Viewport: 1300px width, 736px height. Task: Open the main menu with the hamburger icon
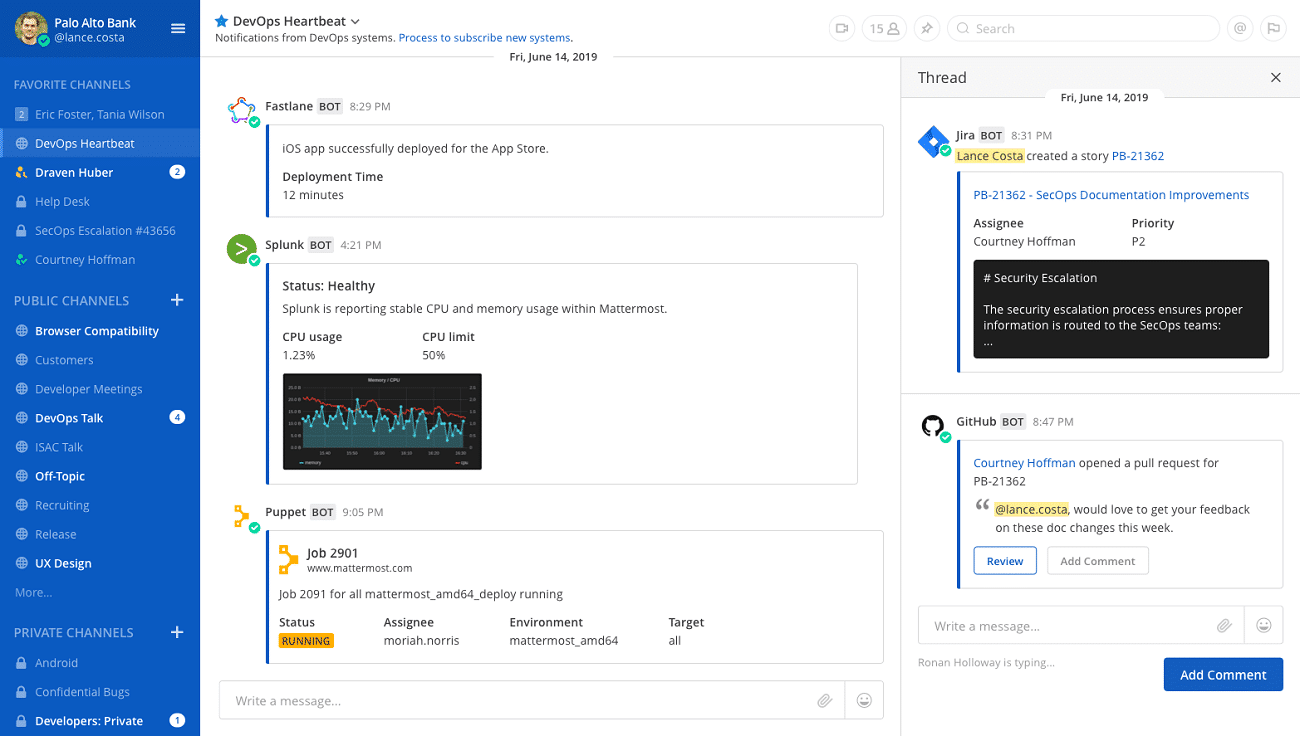click(178, 28)
